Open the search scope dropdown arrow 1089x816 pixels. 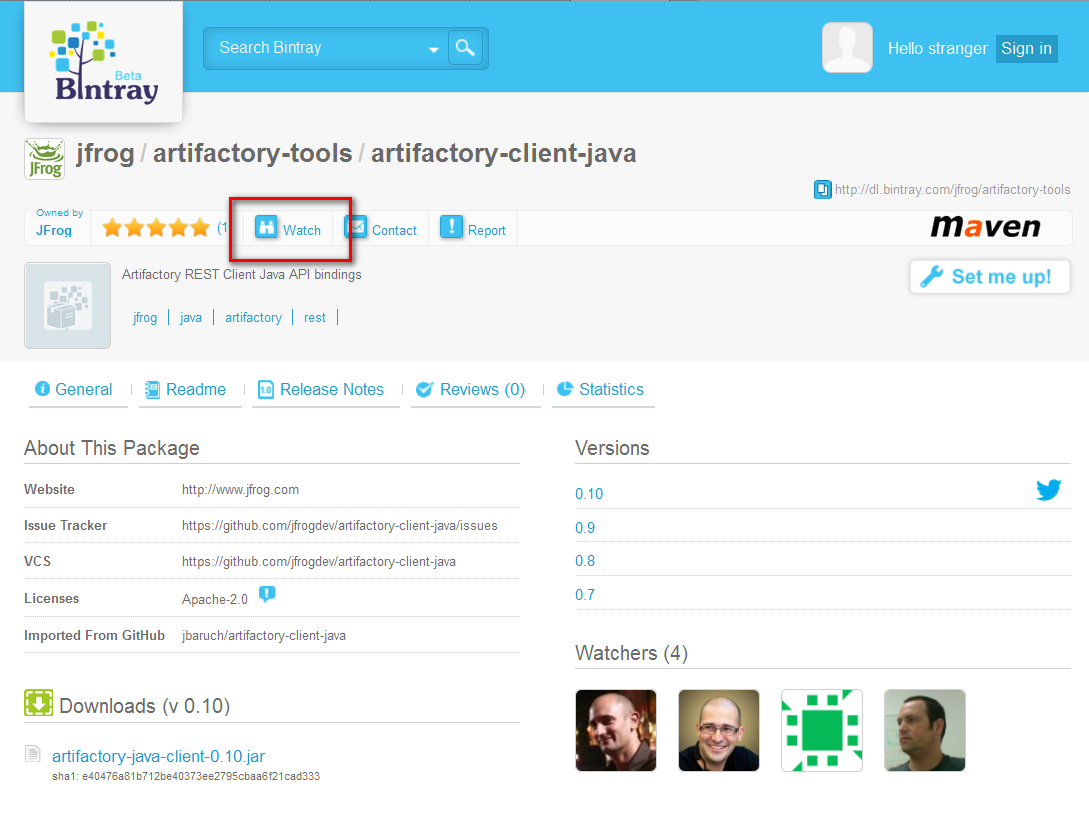434,49
